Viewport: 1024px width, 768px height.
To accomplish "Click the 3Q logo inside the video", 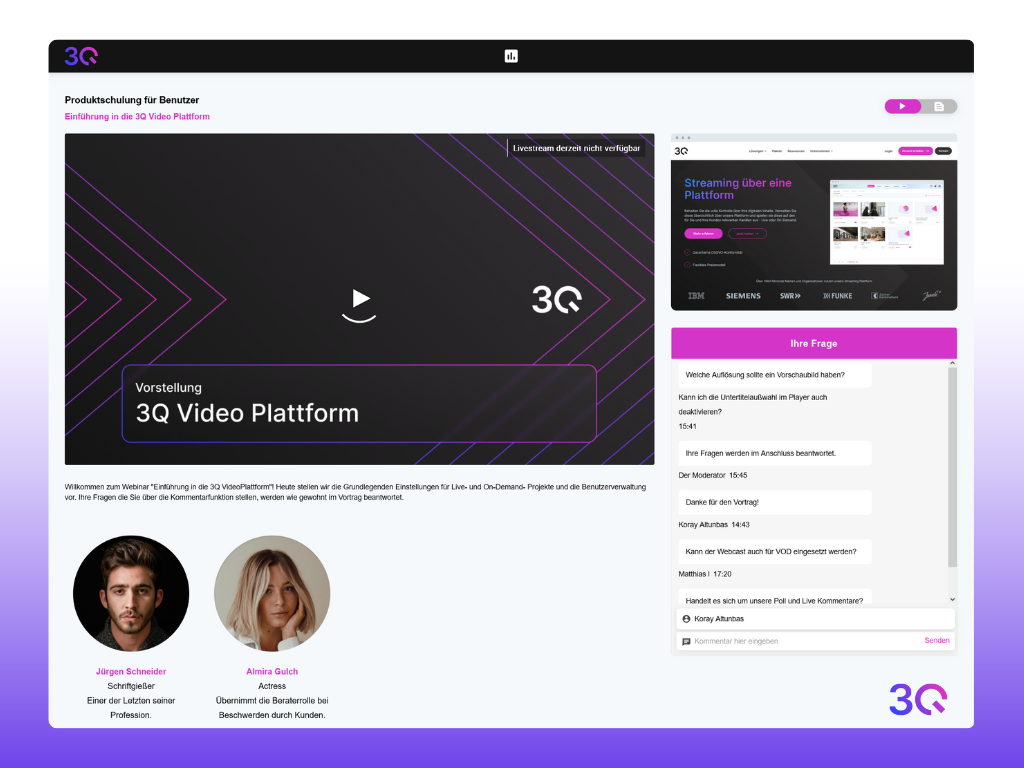I will (x=556, y=300).
